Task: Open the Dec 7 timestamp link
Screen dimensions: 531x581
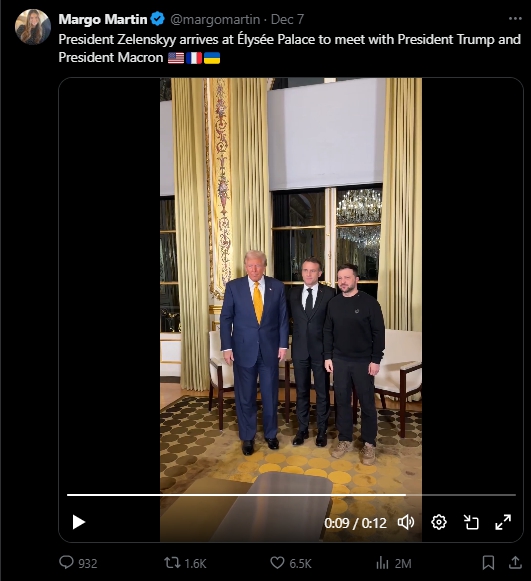Action: pos(287,19)
